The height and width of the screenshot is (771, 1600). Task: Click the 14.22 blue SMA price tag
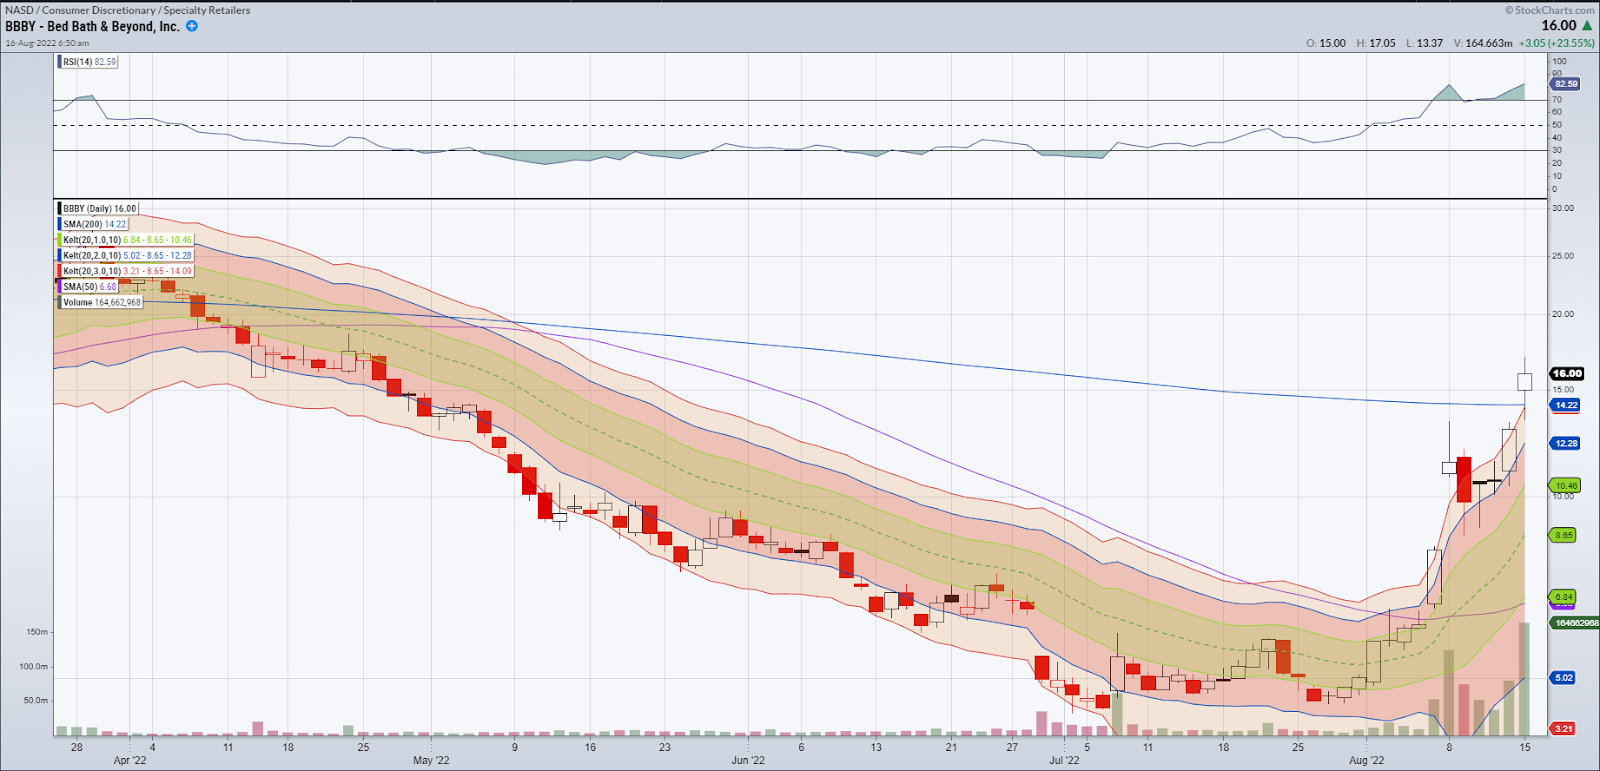[x=1565, y=405]
